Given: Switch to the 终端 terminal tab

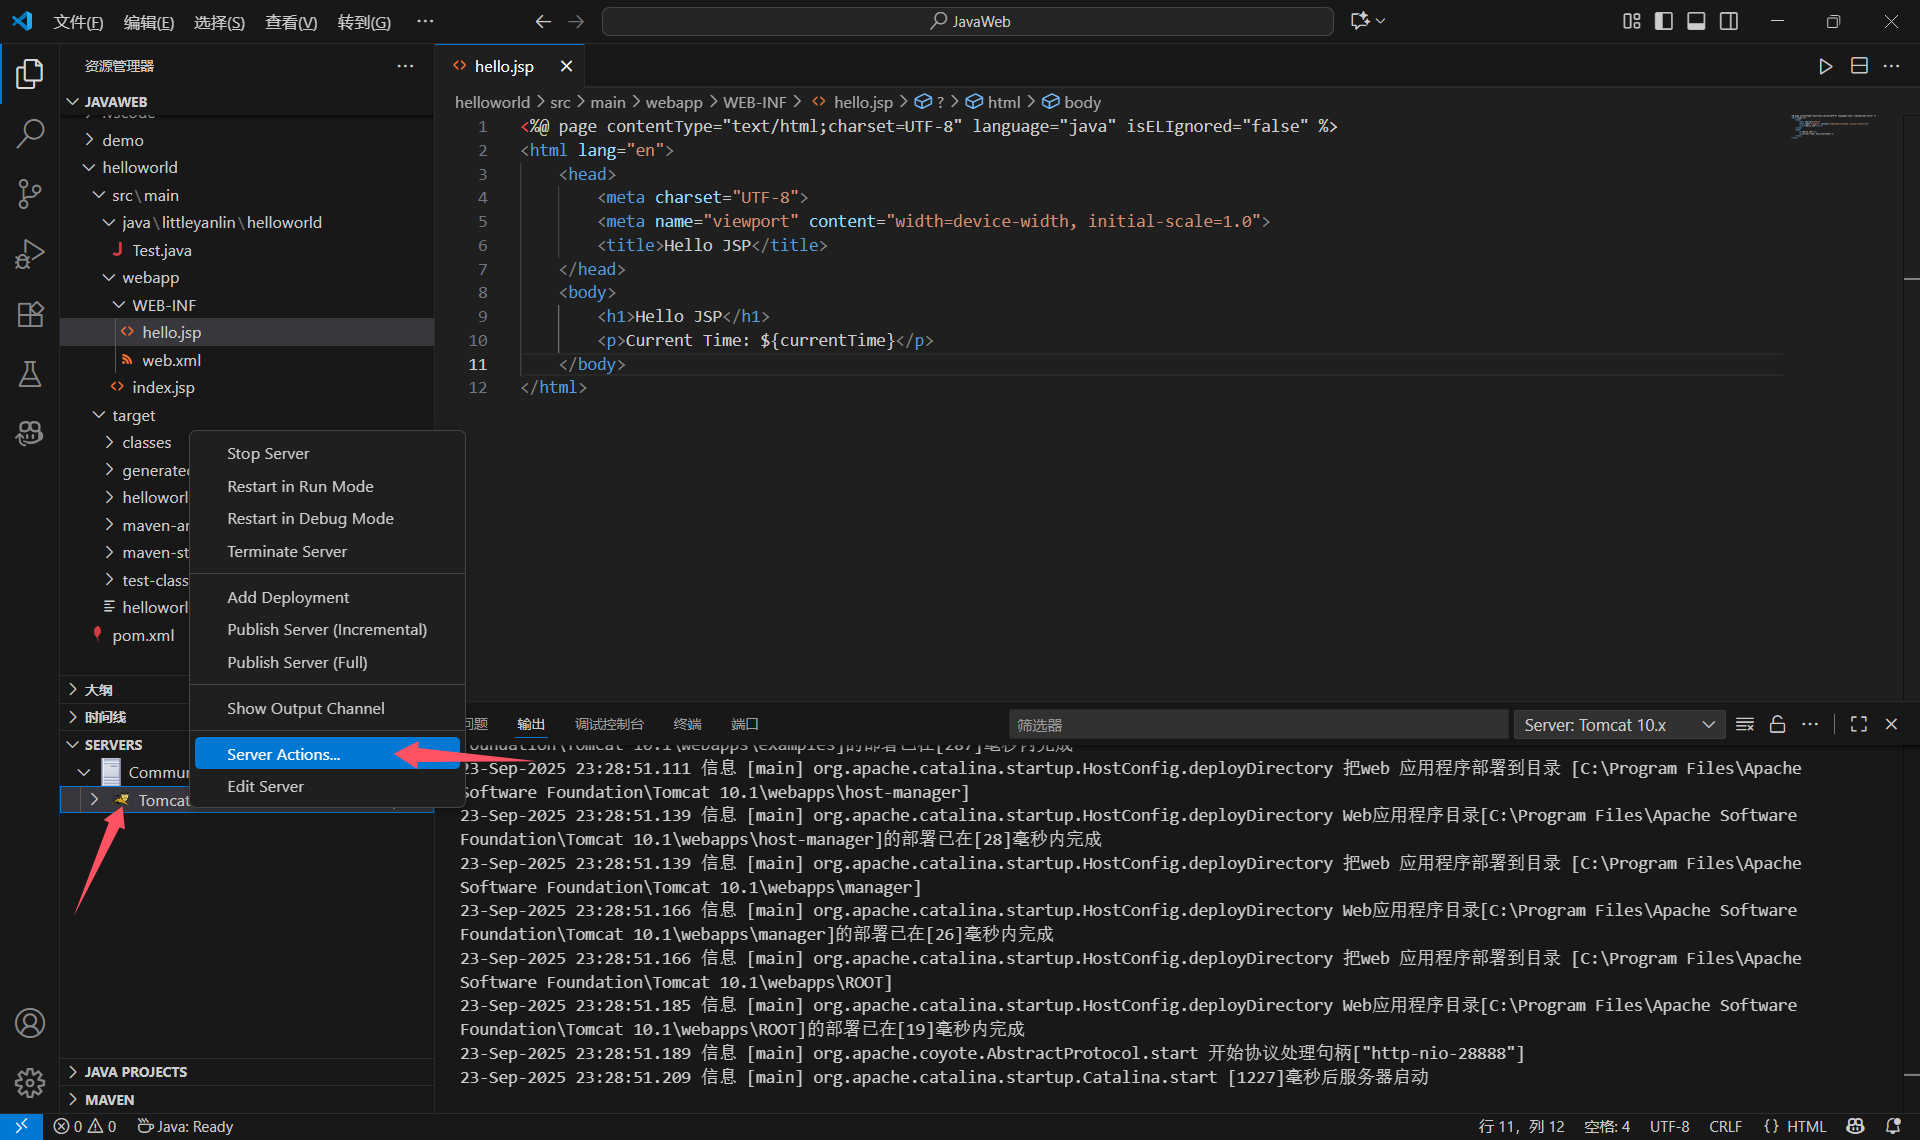Looking at the screenshot, I should pyautogui.click(x=687, y=724).
